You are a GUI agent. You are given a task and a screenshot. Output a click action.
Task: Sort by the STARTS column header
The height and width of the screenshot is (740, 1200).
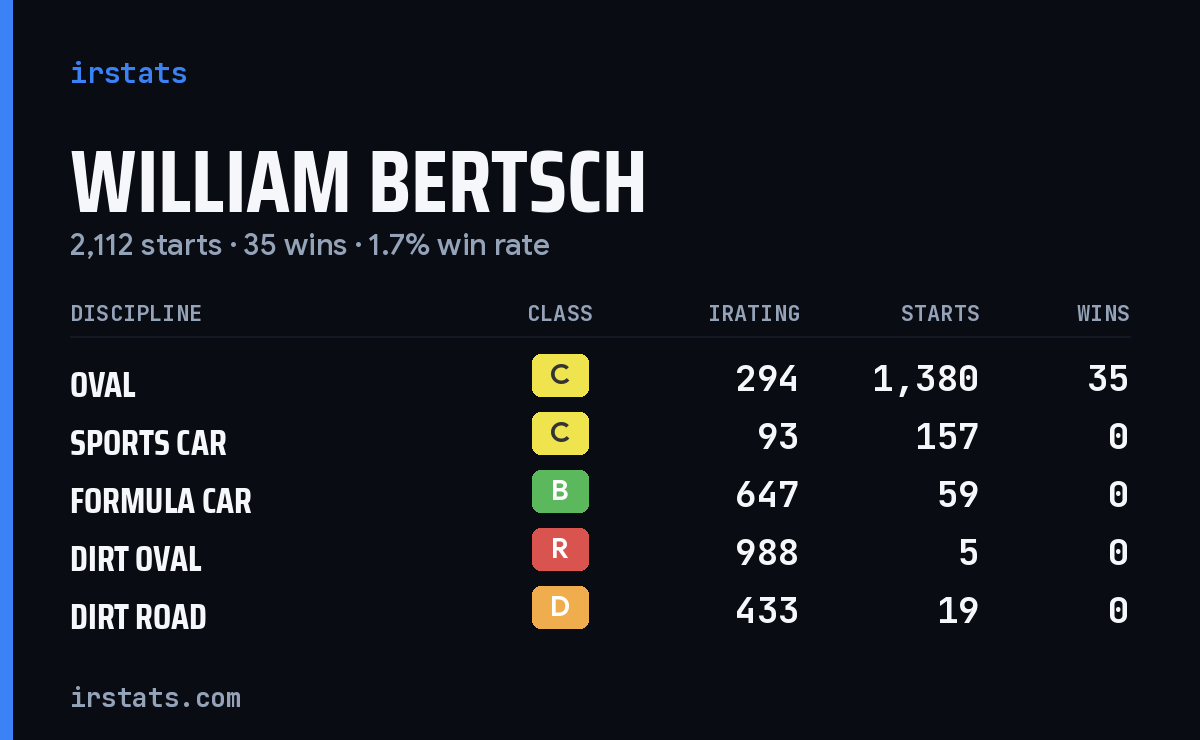(x=940, y=314)
